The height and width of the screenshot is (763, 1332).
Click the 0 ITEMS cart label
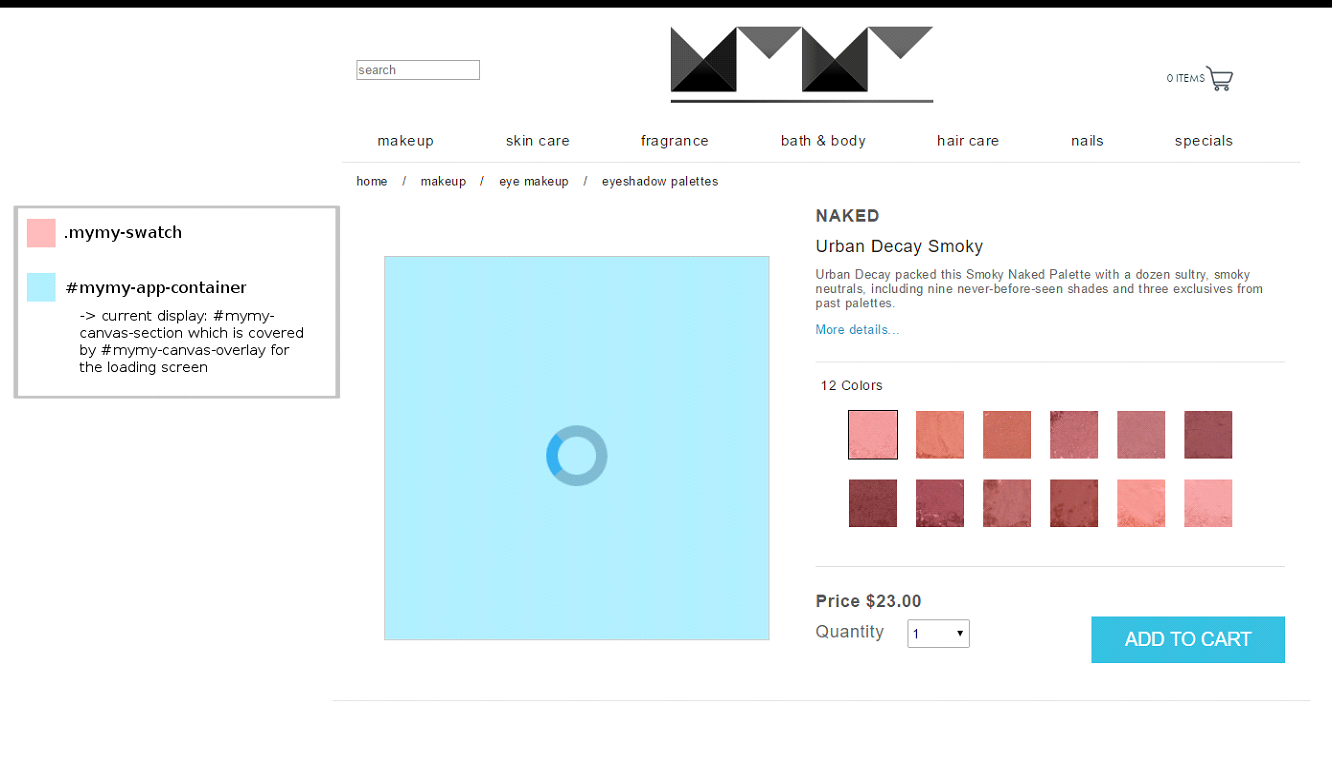1185,78
